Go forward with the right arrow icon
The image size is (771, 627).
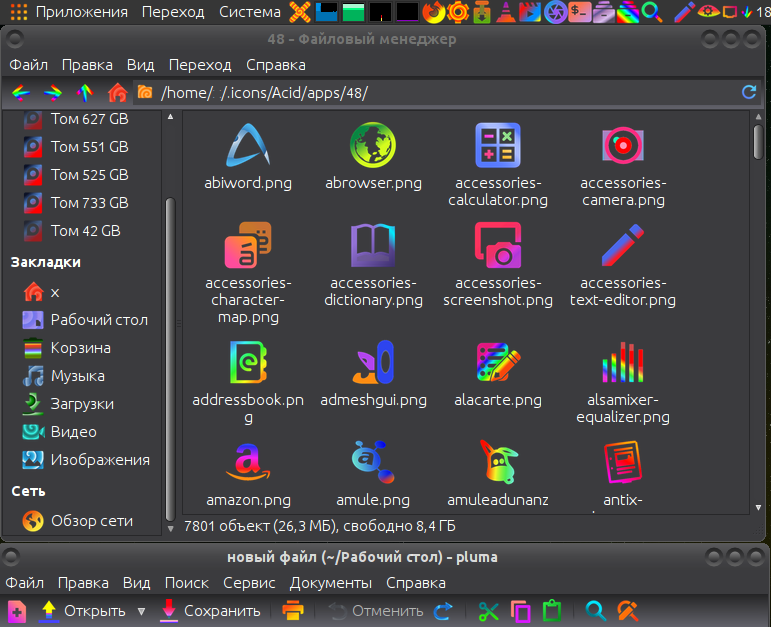click(53, 92)
